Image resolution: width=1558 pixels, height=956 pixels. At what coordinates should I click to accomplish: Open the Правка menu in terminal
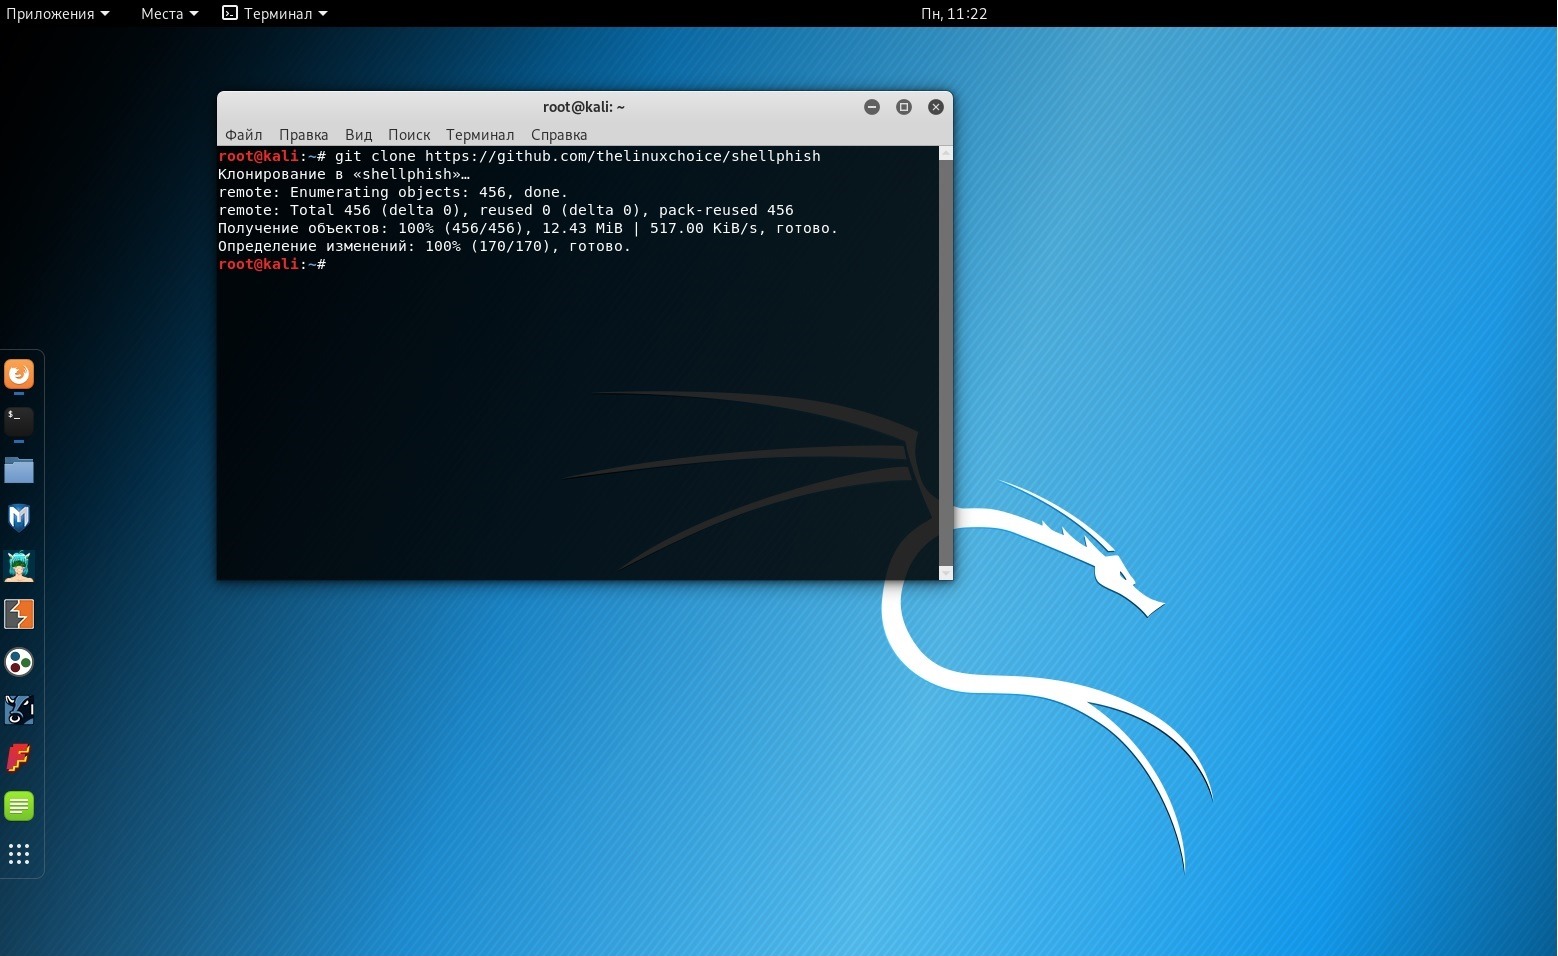pyautogui.click(x=303, y=135)
